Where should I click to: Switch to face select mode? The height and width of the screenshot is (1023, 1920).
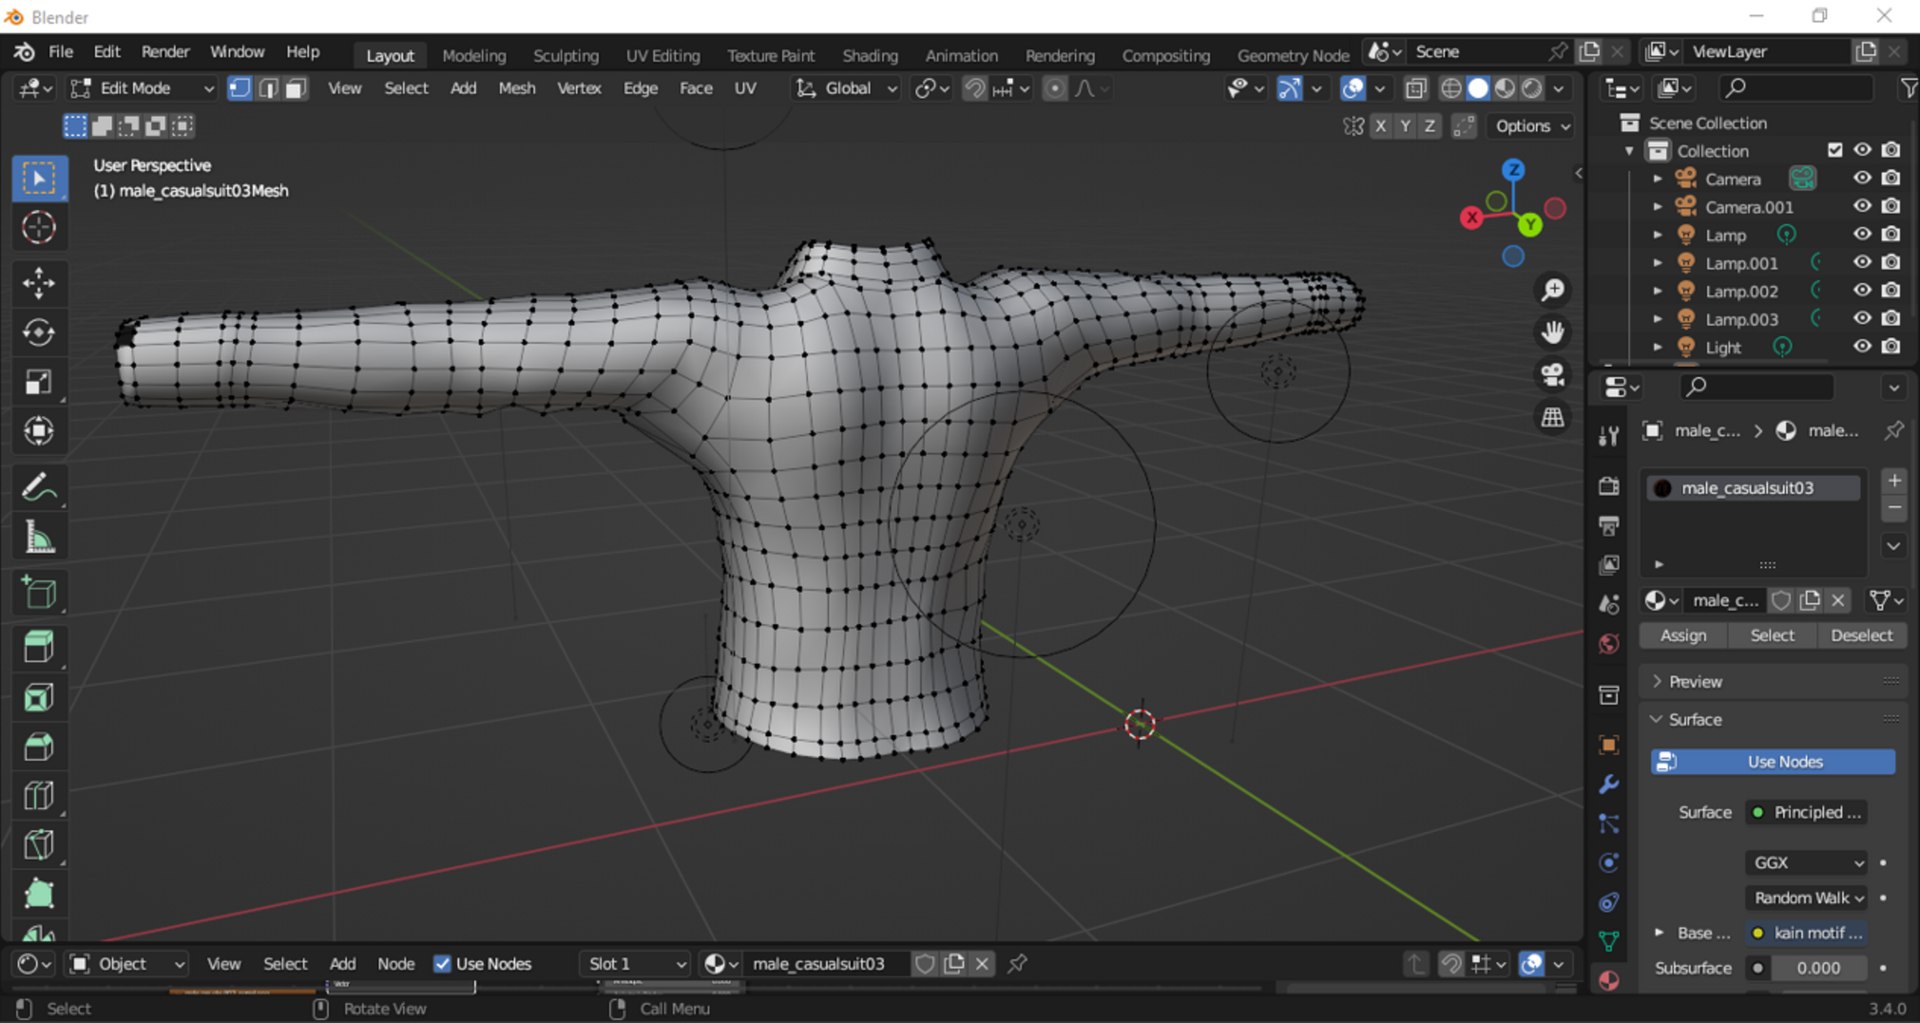point(295,89)
